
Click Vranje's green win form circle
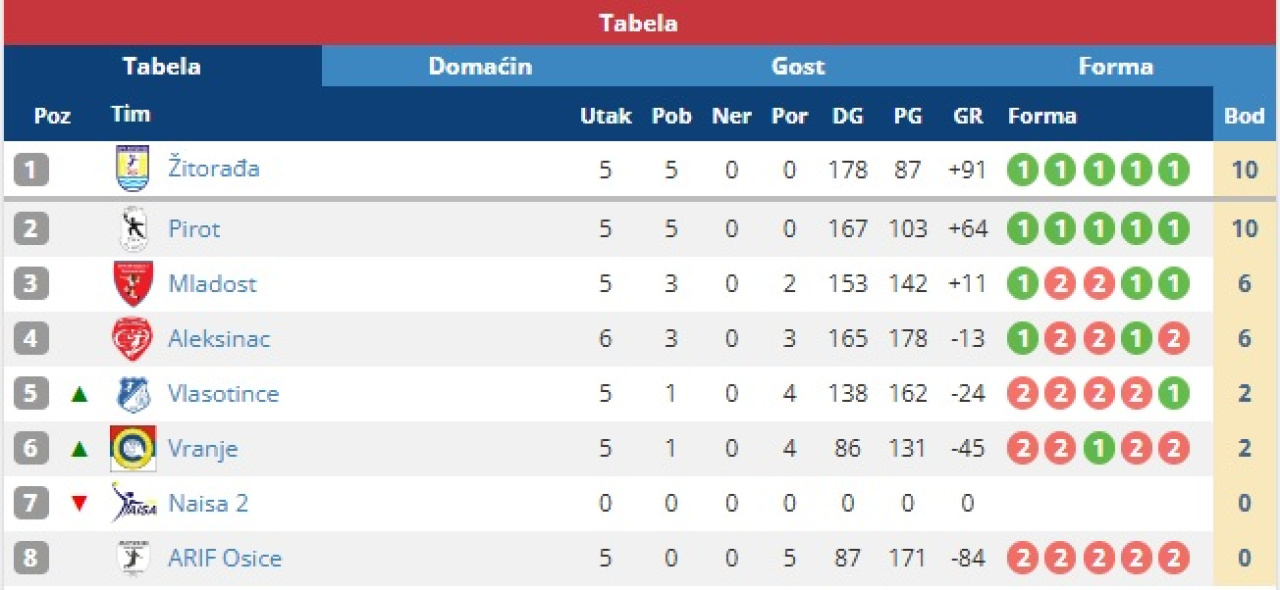(1098, 448)
